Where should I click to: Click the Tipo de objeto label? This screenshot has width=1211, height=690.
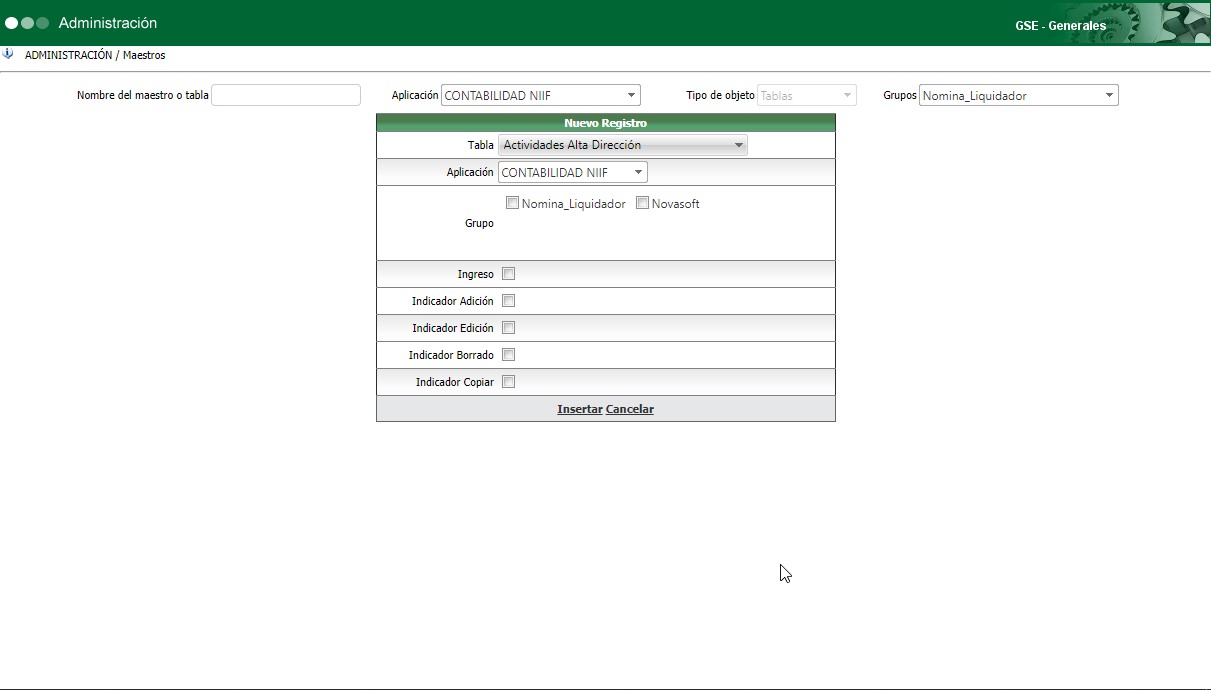720,96
